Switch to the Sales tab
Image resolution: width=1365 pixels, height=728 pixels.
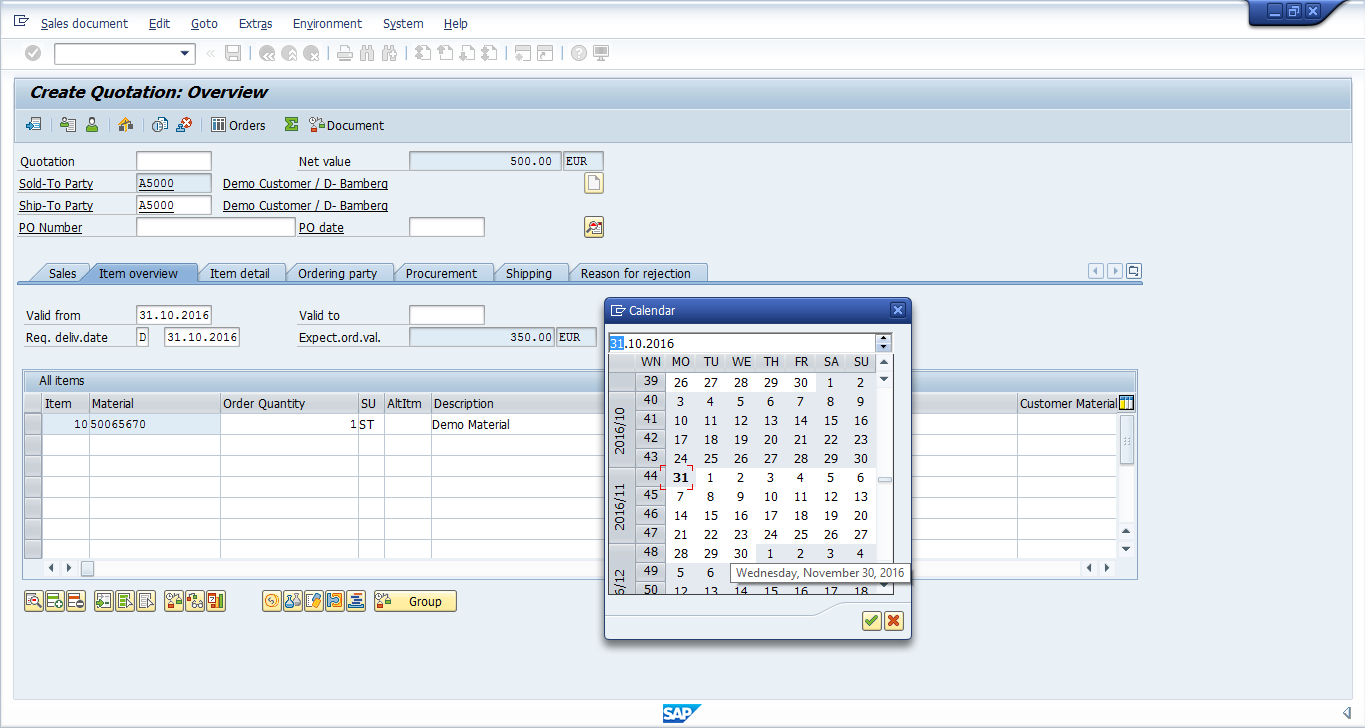[x=62, y=273]
